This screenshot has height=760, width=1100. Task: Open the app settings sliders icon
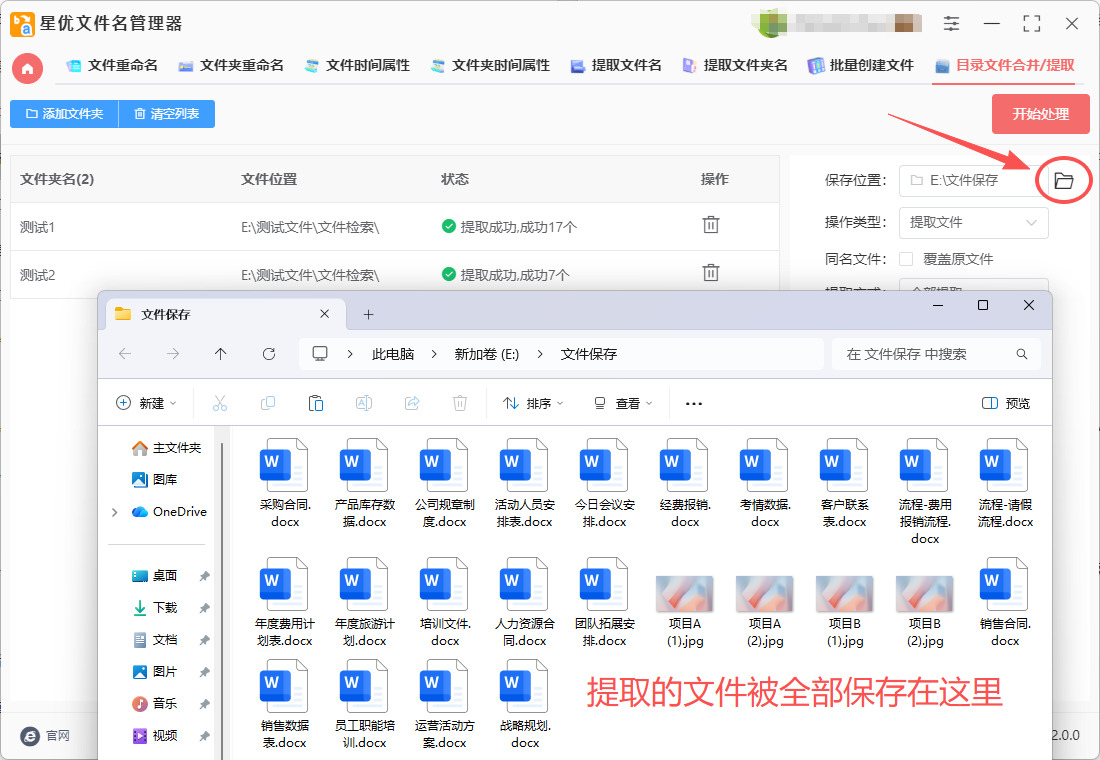(x=950, y=24)
